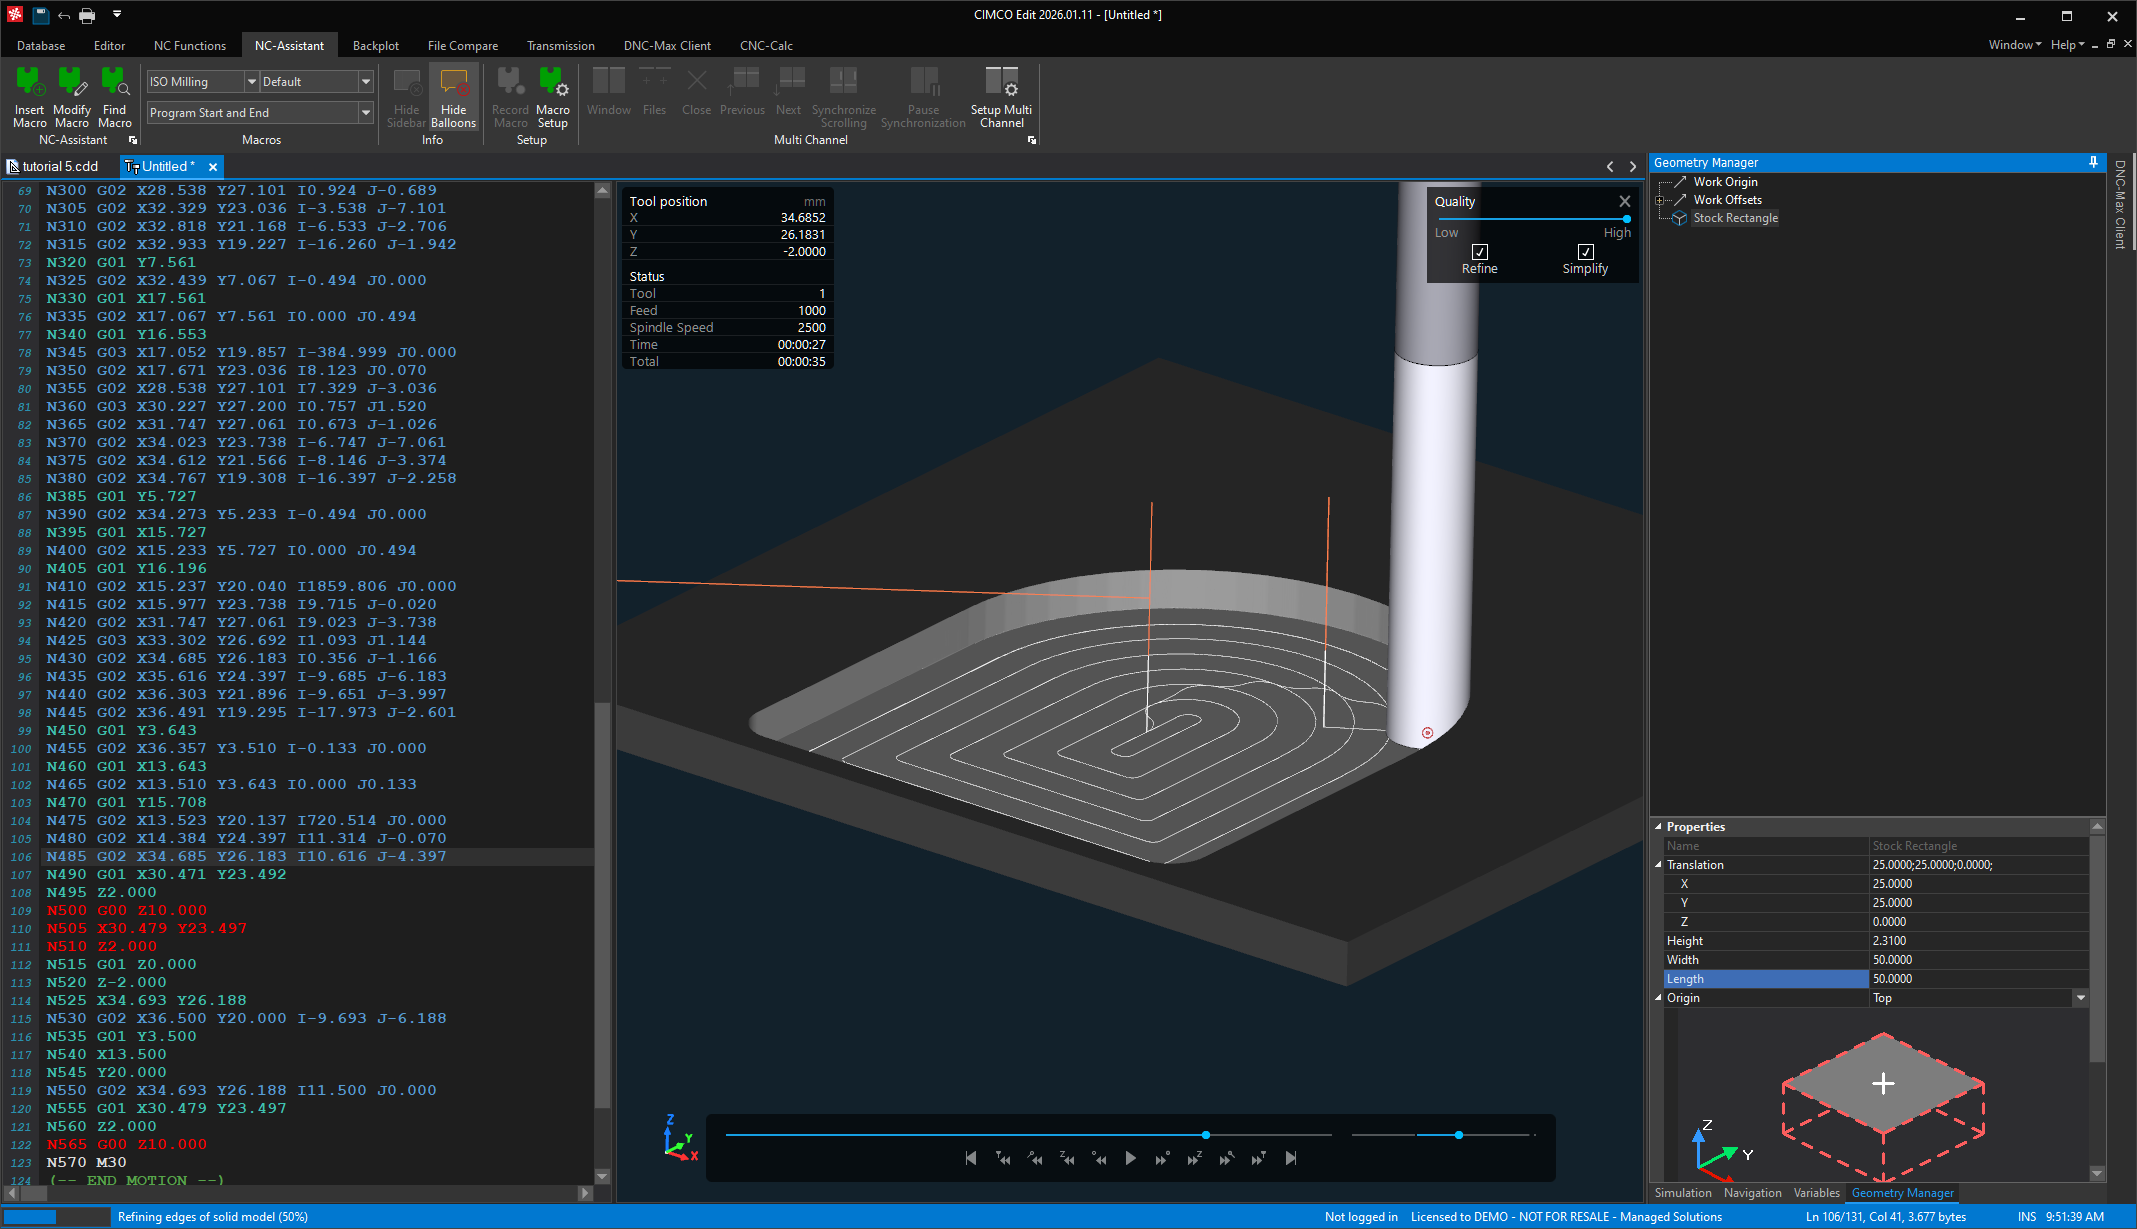Collapse the Properties section

[x=1658, y=827]
